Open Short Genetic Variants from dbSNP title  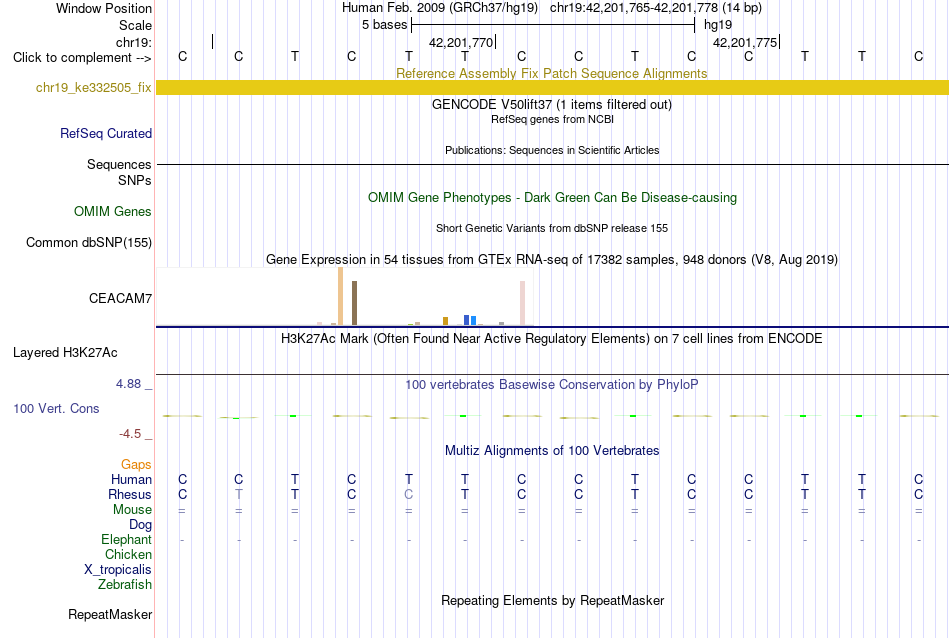(552, 228)
